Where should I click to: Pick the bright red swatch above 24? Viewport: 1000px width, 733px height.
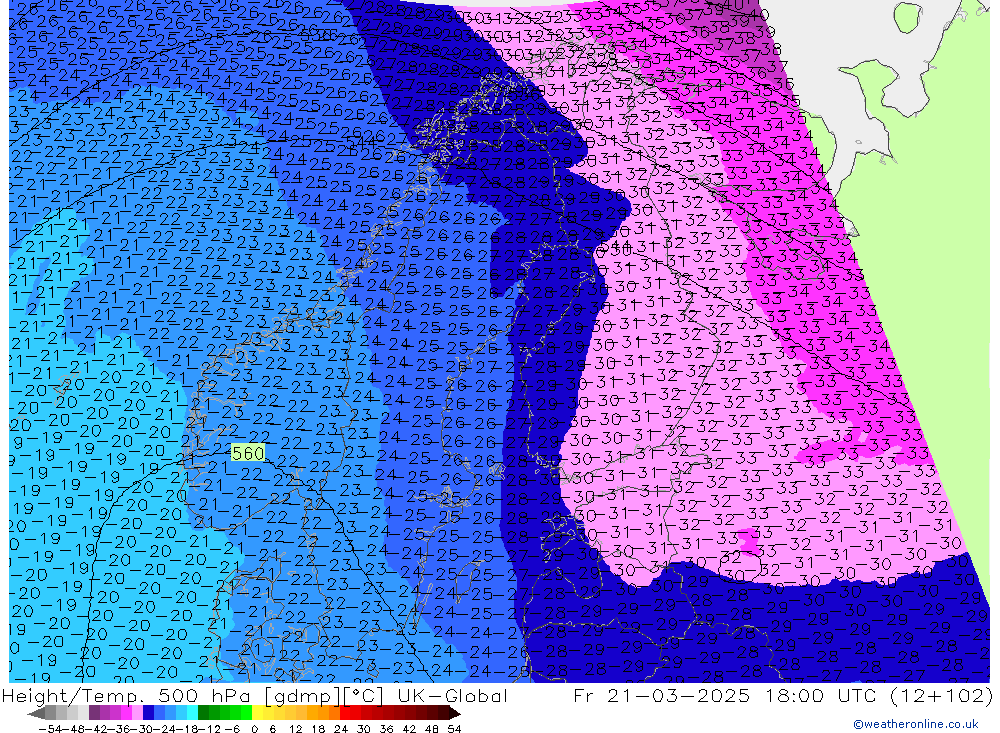(x=345, y=713)
